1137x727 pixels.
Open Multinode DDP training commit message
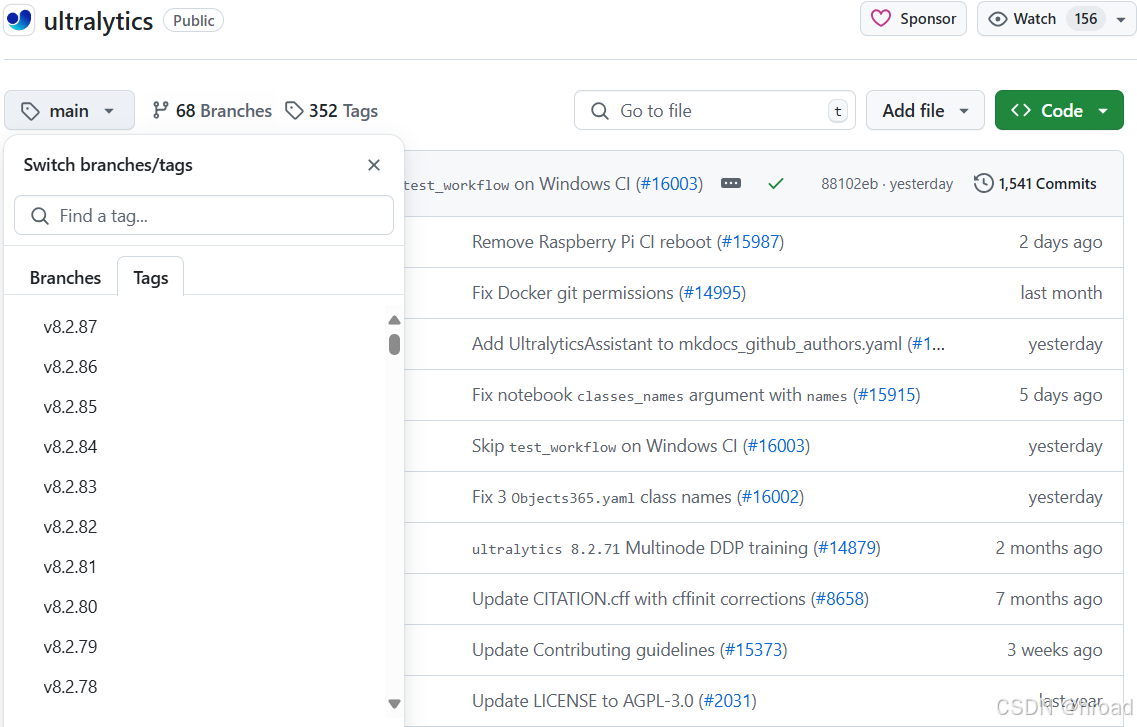(640, 548)
